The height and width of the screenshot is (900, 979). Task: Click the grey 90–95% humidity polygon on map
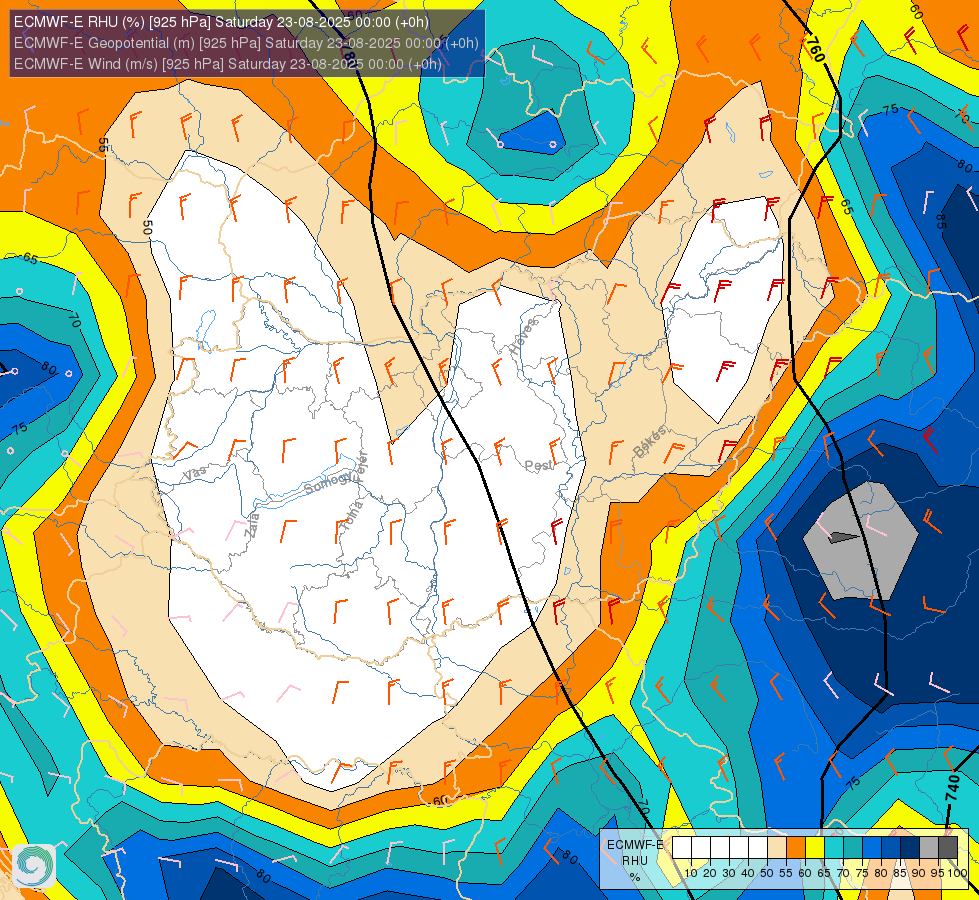860,541
